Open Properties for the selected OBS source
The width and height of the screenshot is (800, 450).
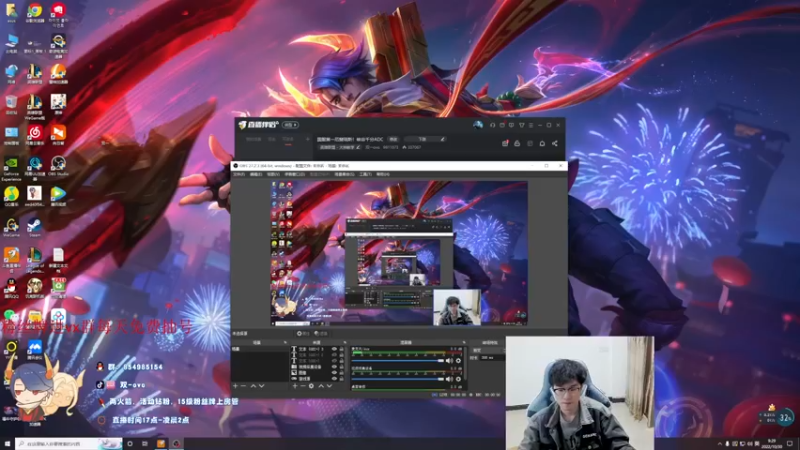click(305, 334)
